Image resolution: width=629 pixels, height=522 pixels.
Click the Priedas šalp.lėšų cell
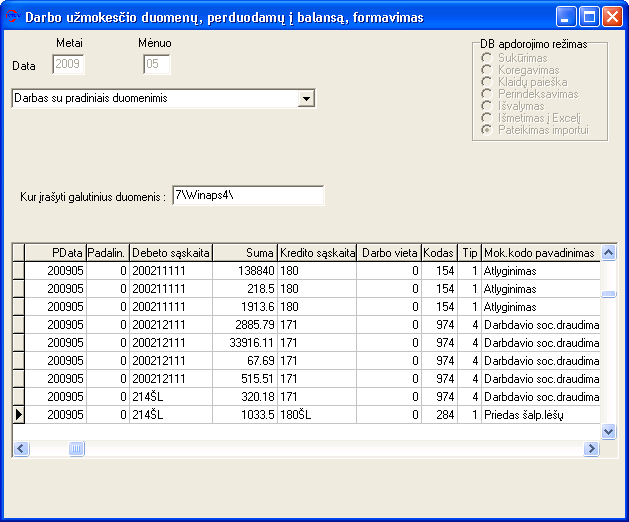point(541,414)
